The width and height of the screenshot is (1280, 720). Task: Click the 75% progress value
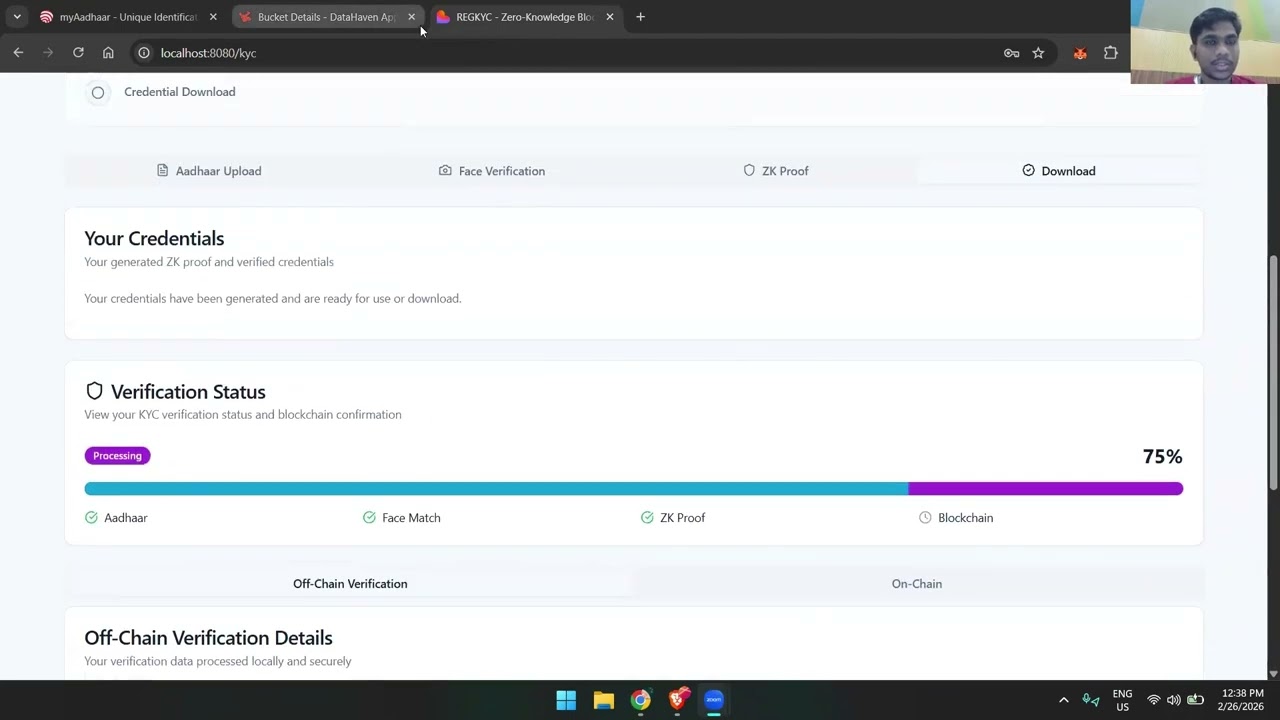pyautogui.click(x=1162, y=456)
